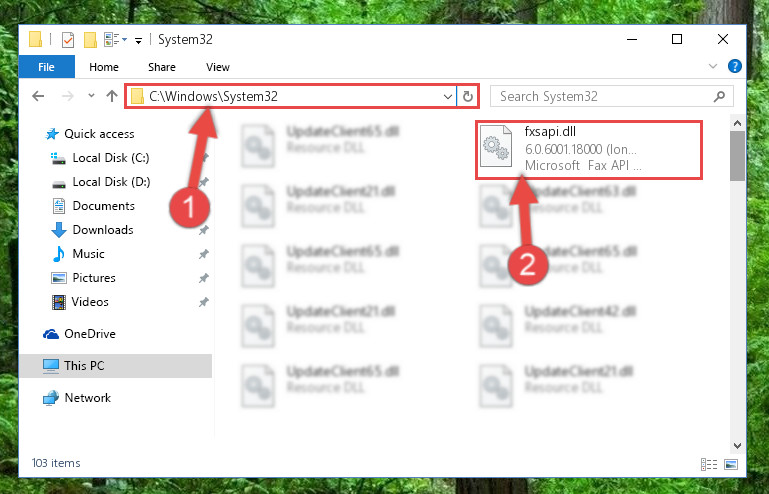Screen dimensions: 769x494
Task: Click the vertical scrollbar thumb
Action: (x=737, y=156)
